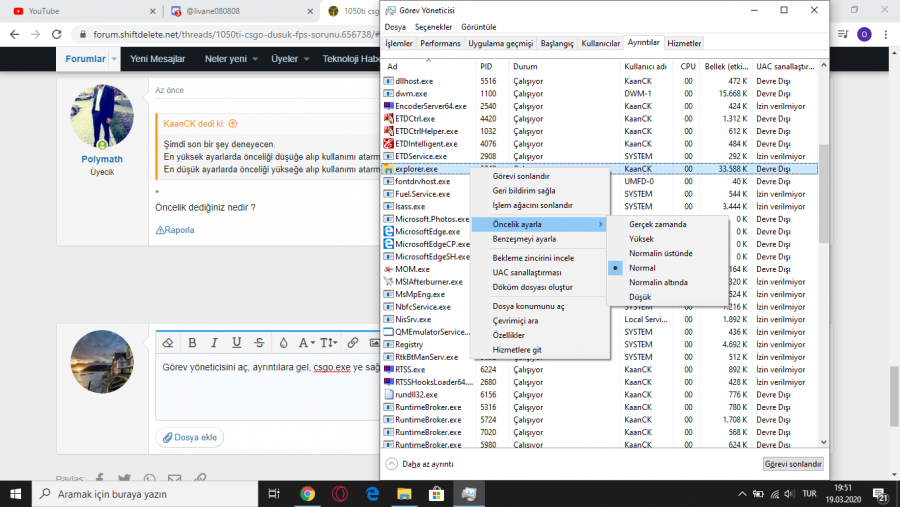Set priority to Yüksek
Image resolution: width=900 pixels, height=507 pixels.
642,239
